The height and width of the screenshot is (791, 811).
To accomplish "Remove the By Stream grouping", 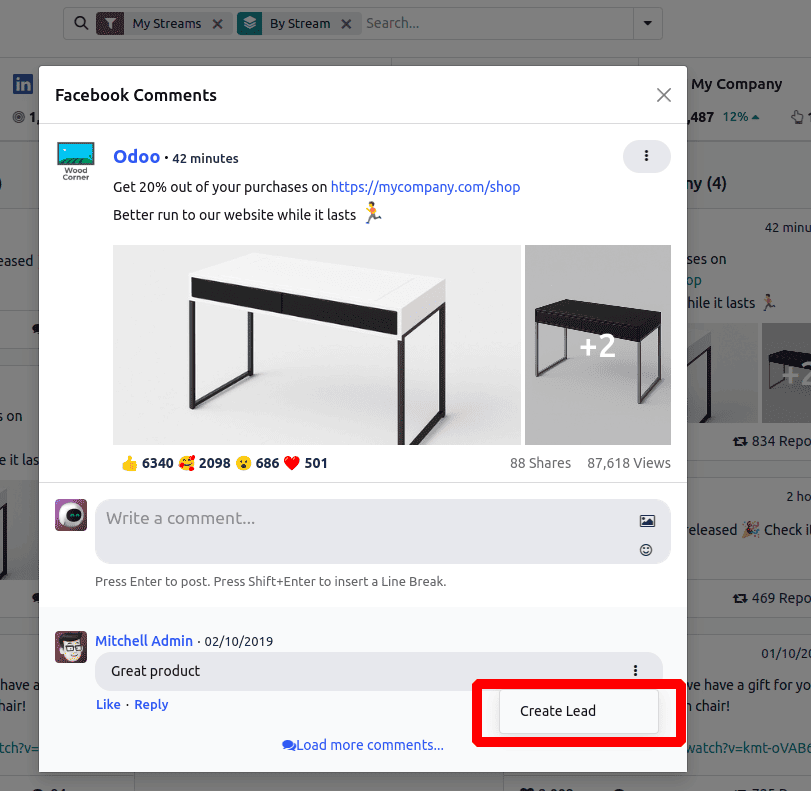I will (347, 24).
